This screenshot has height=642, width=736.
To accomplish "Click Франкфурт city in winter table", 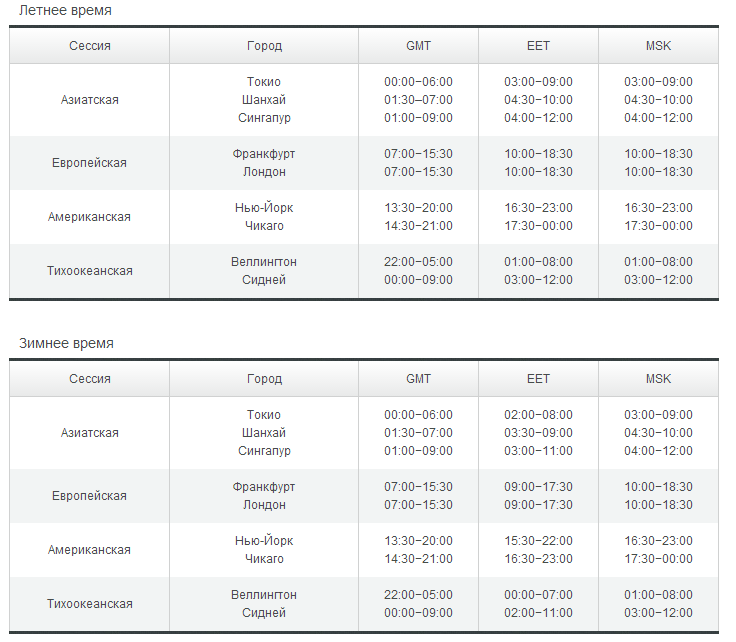I will coord(264,487).
